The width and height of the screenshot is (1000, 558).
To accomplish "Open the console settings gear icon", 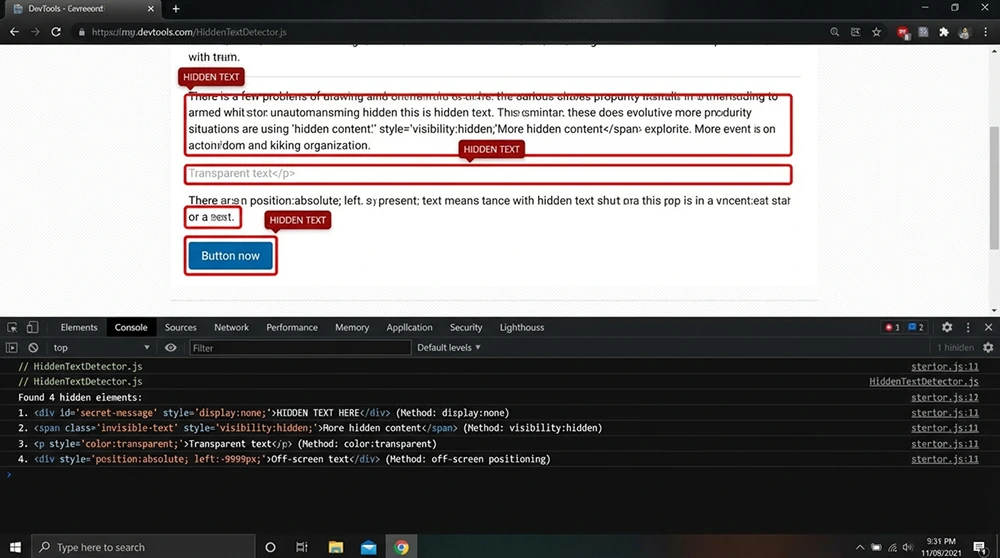I will 988,348.
